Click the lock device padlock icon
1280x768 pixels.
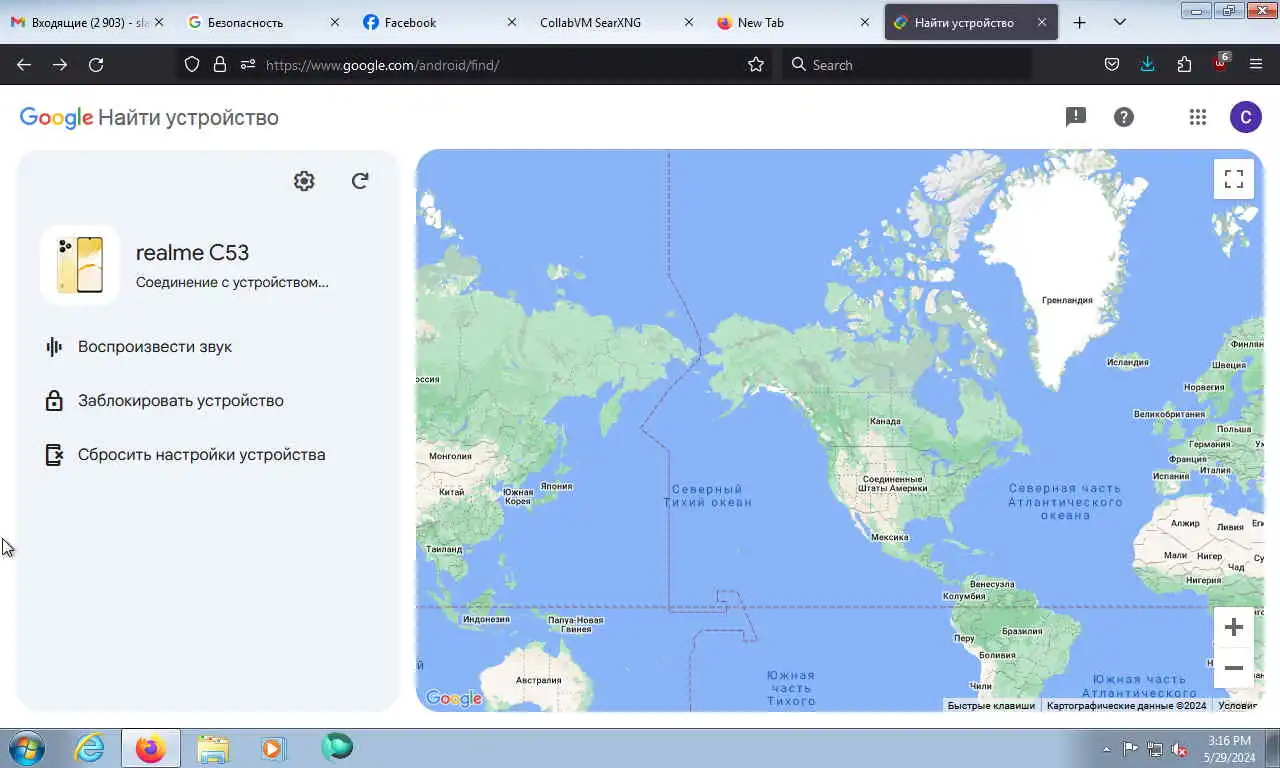[x=54, y=401]
